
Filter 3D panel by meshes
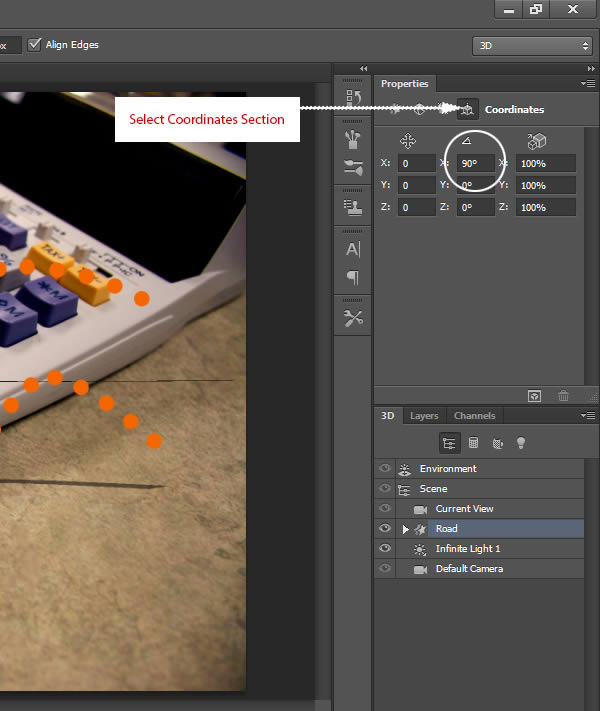(x=473, y=443)
